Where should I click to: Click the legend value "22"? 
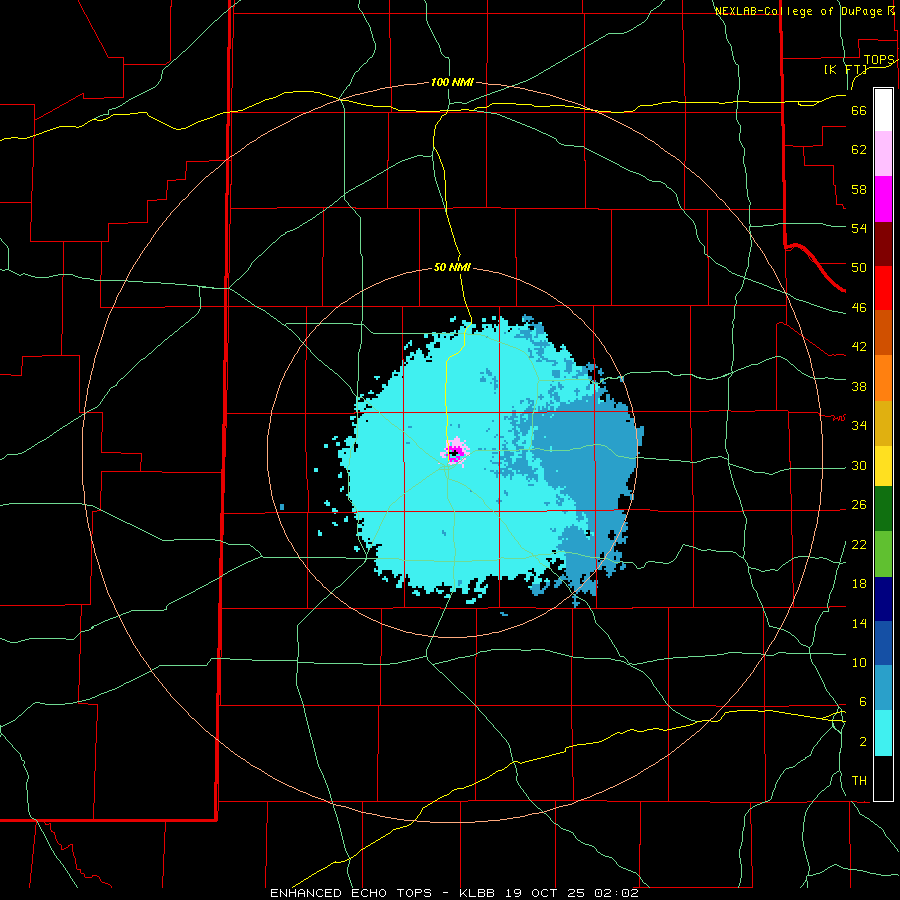pos(859,544)
